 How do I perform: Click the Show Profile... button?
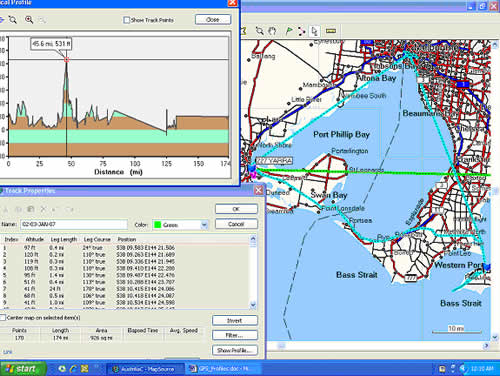click(235, 350)
